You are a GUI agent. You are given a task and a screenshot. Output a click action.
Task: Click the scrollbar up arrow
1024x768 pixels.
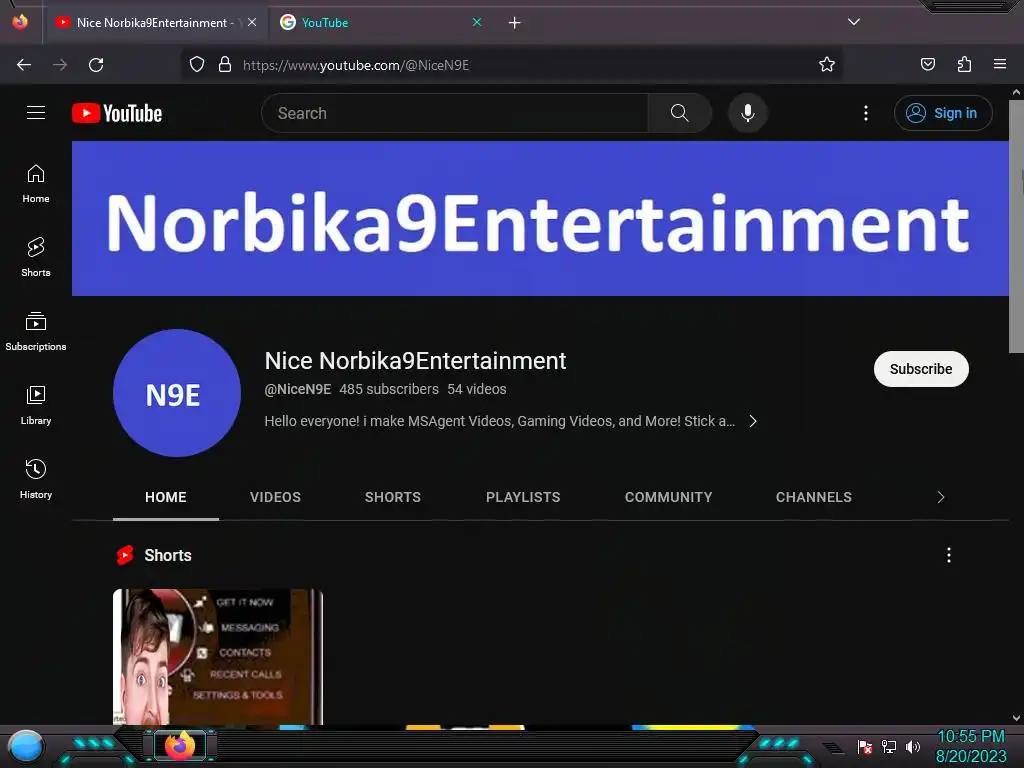click(x=1016, y=92)
